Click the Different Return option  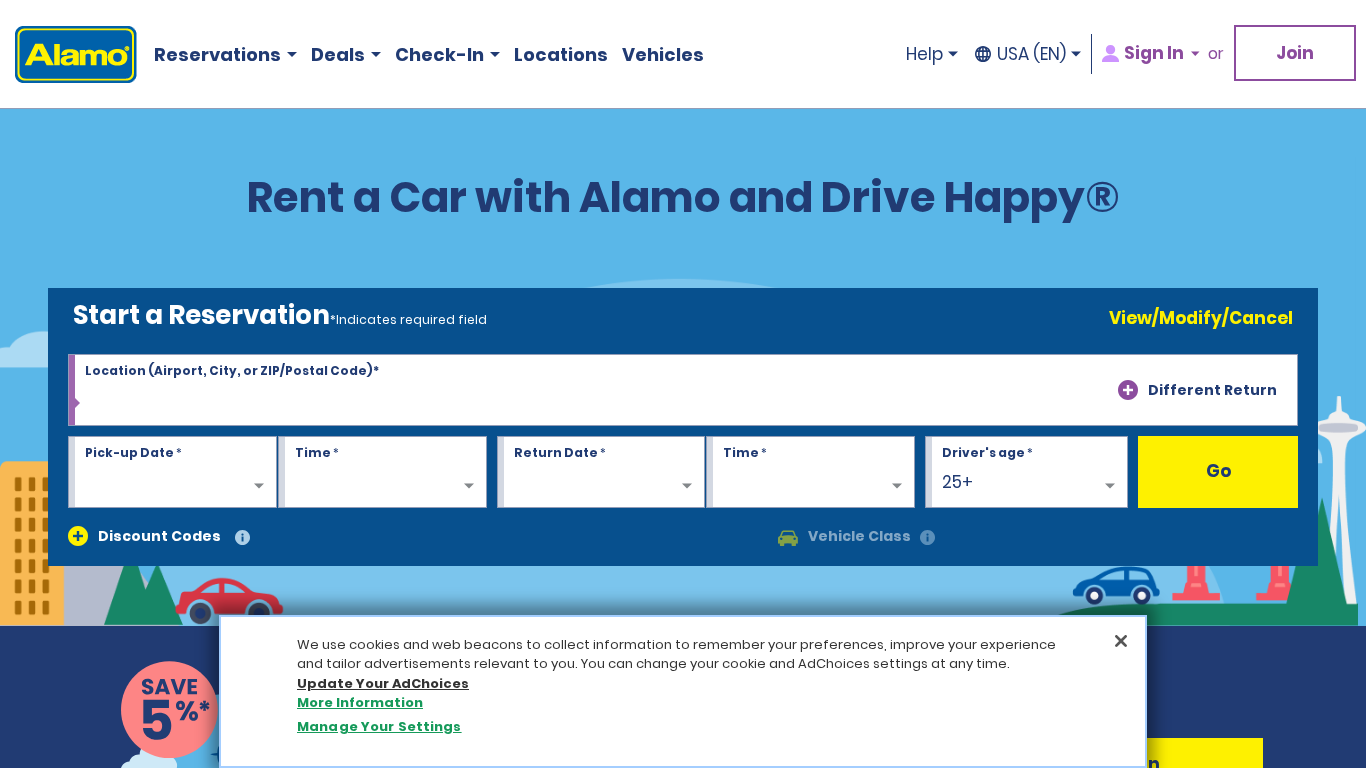coord(1197,390)
